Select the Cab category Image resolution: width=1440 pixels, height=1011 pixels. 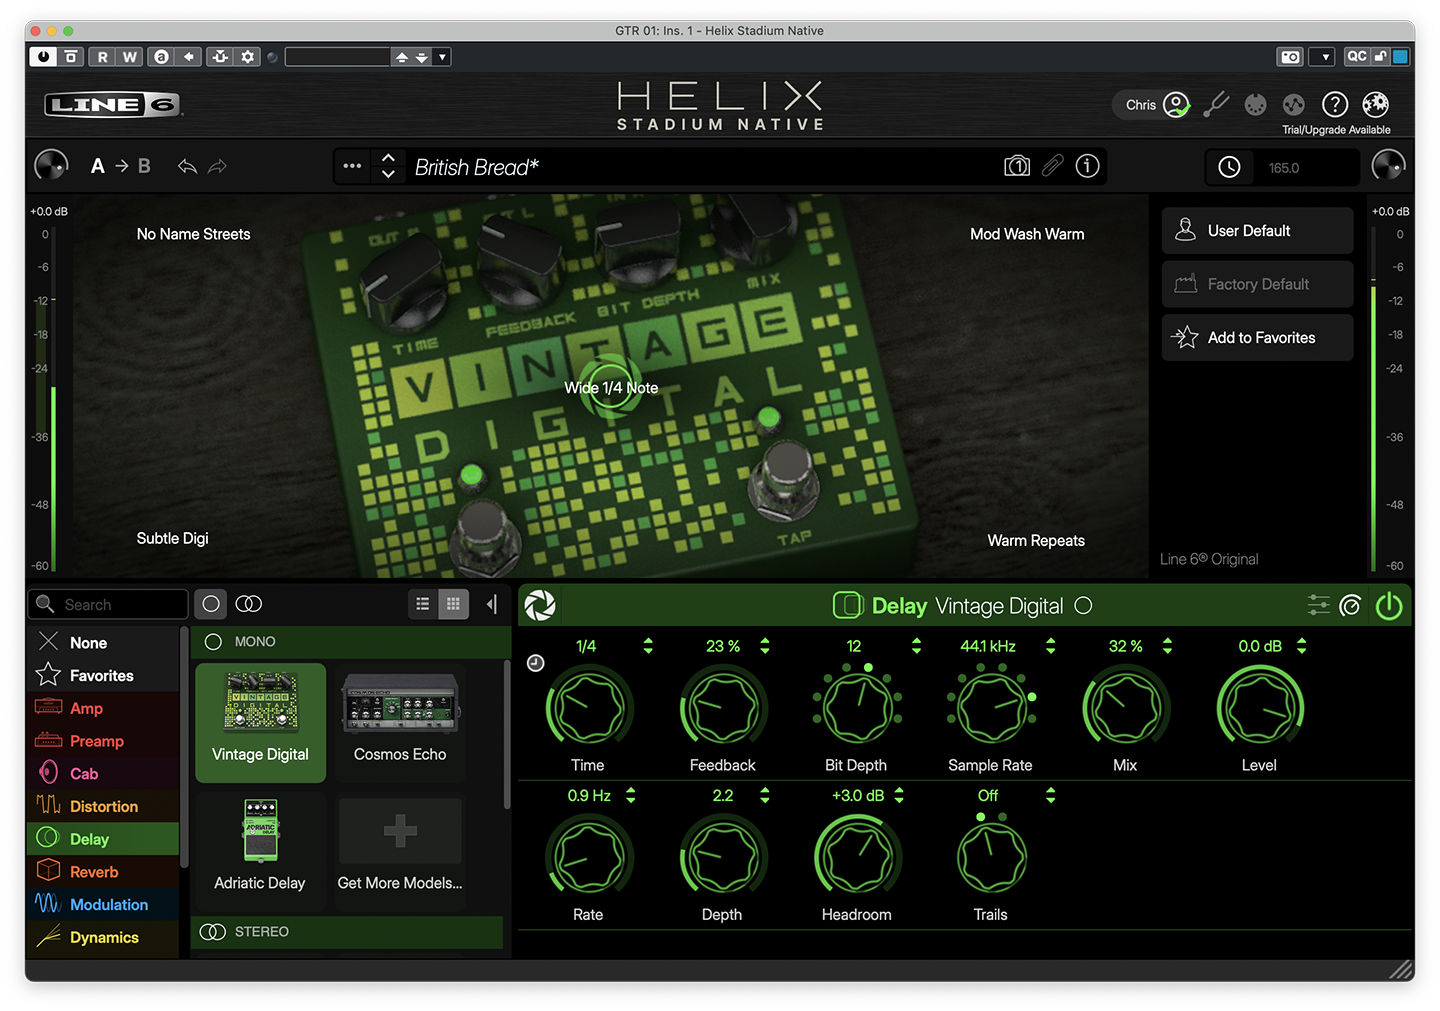(103, 774)
